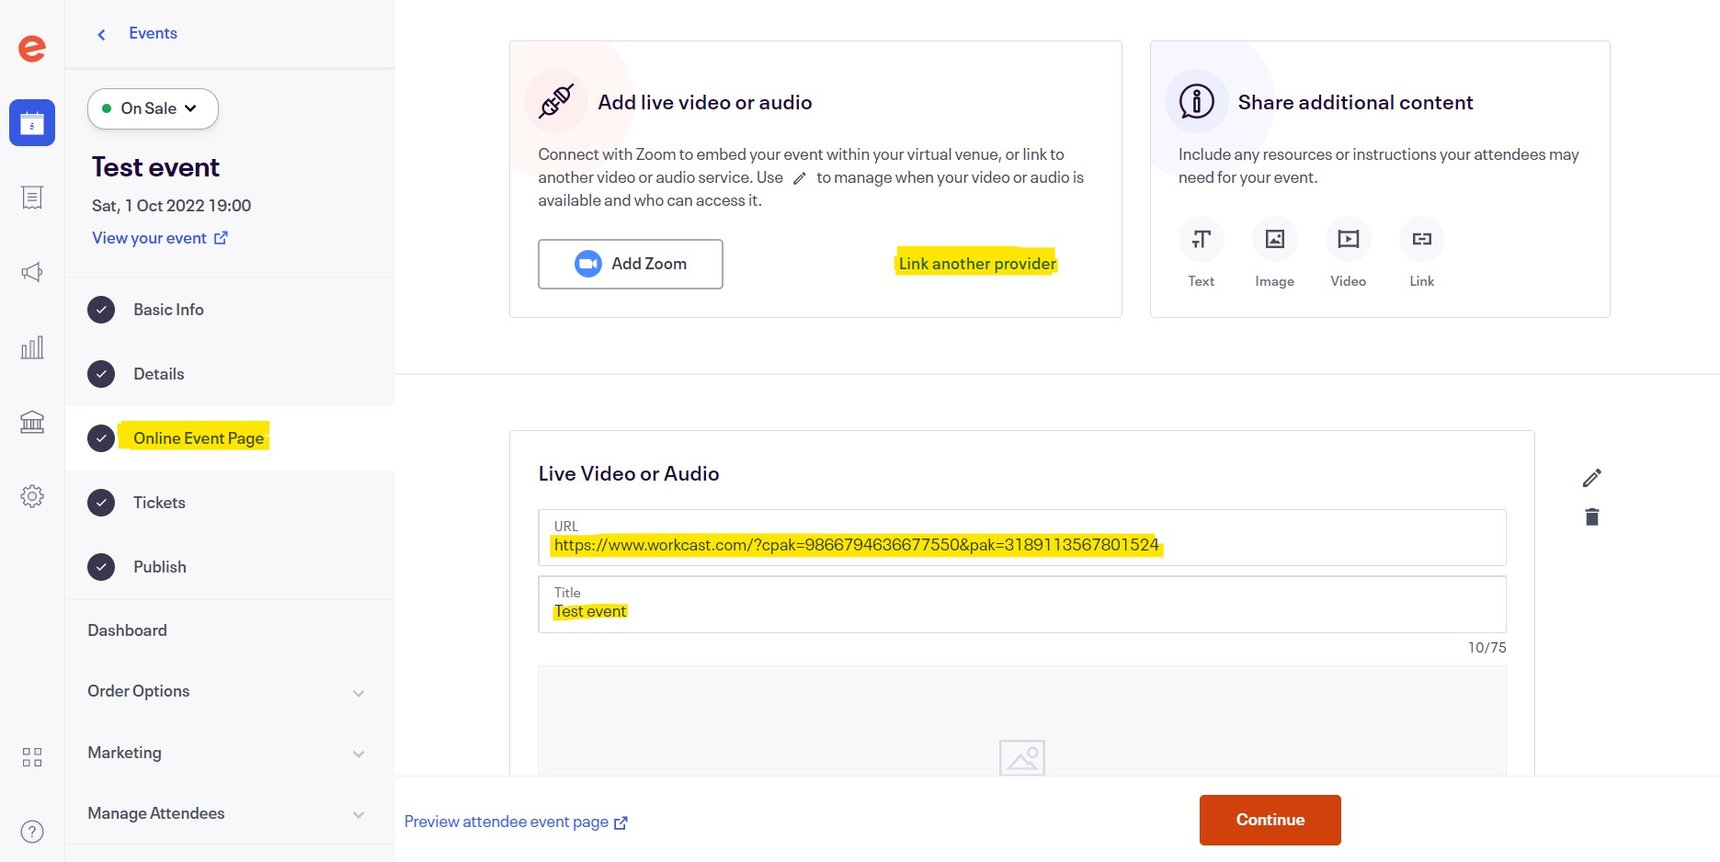Screen dimensions: 1720x862
Task: Edit Live Video via the pencil icon
Action: click(1592, 478)
